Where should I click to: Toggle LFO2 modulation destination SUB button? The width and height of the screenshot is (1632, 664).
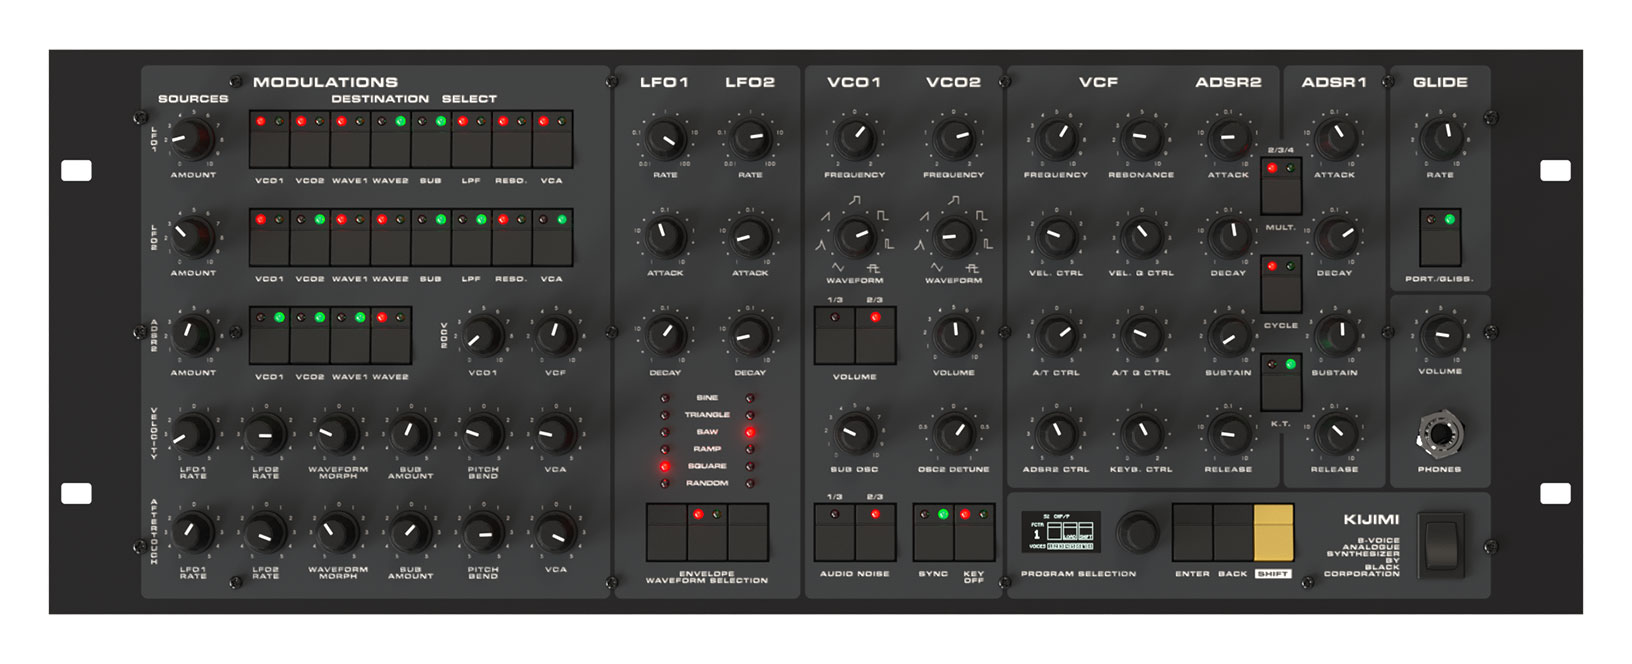(x=431, y=237)
